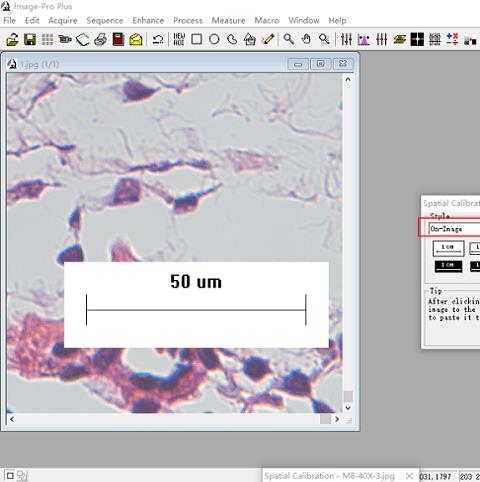Select the Zoom magnifier tool
This screenshot has height=482, width=480.
[289, 39]
